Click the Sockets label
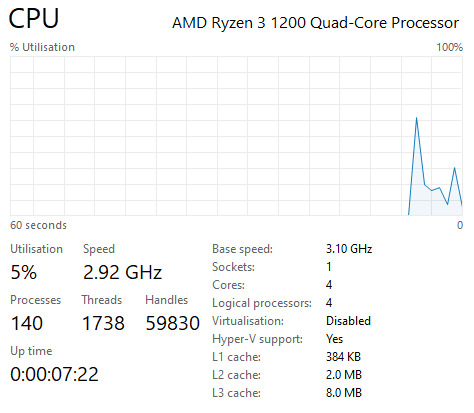 (x=233, y=267)
